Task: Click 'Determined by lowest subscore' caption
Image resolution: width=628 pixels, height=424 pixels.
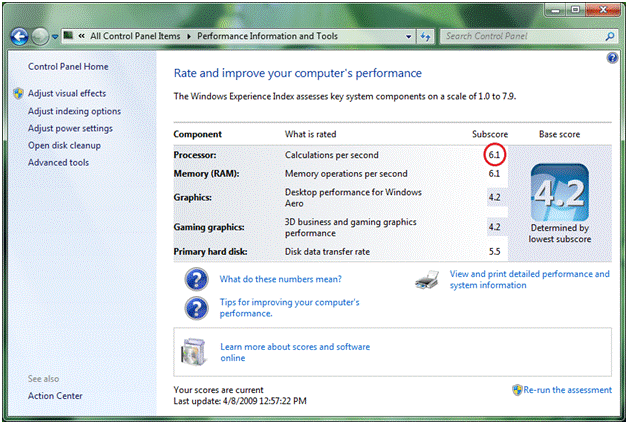Action: pyautogui.click(x=560, y=233)
